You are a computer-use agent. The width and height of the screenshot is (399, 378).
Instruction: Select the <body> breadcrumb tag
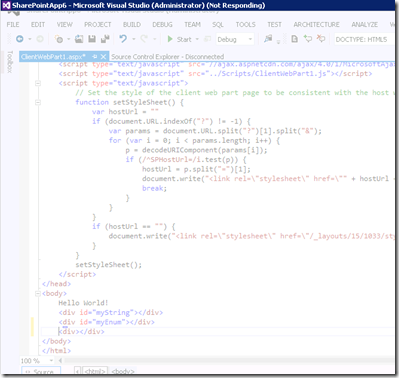coord(123,371)
